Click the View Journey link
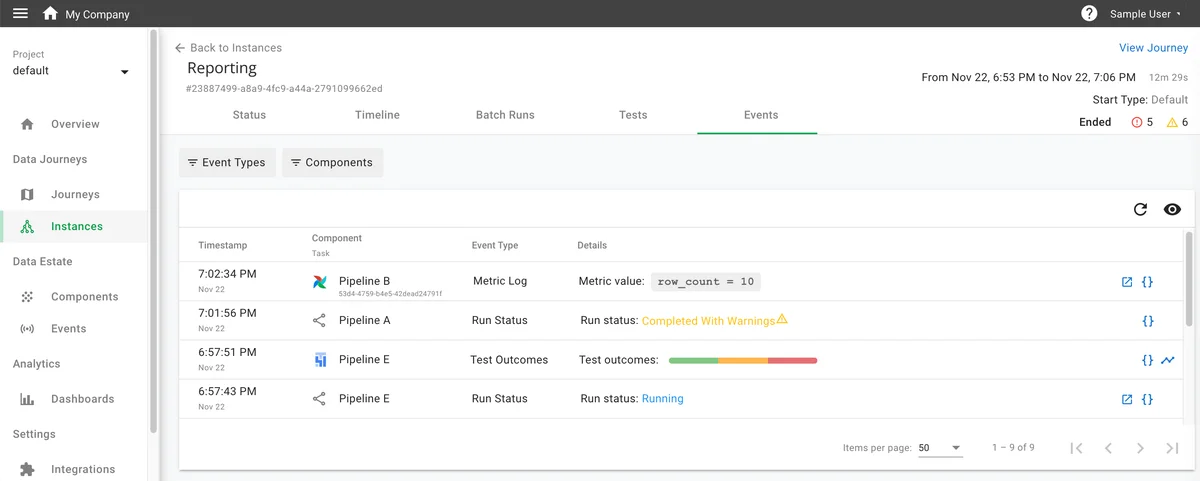Image resolution: width=1200 pixels, height=481 pixels. 1153,48
